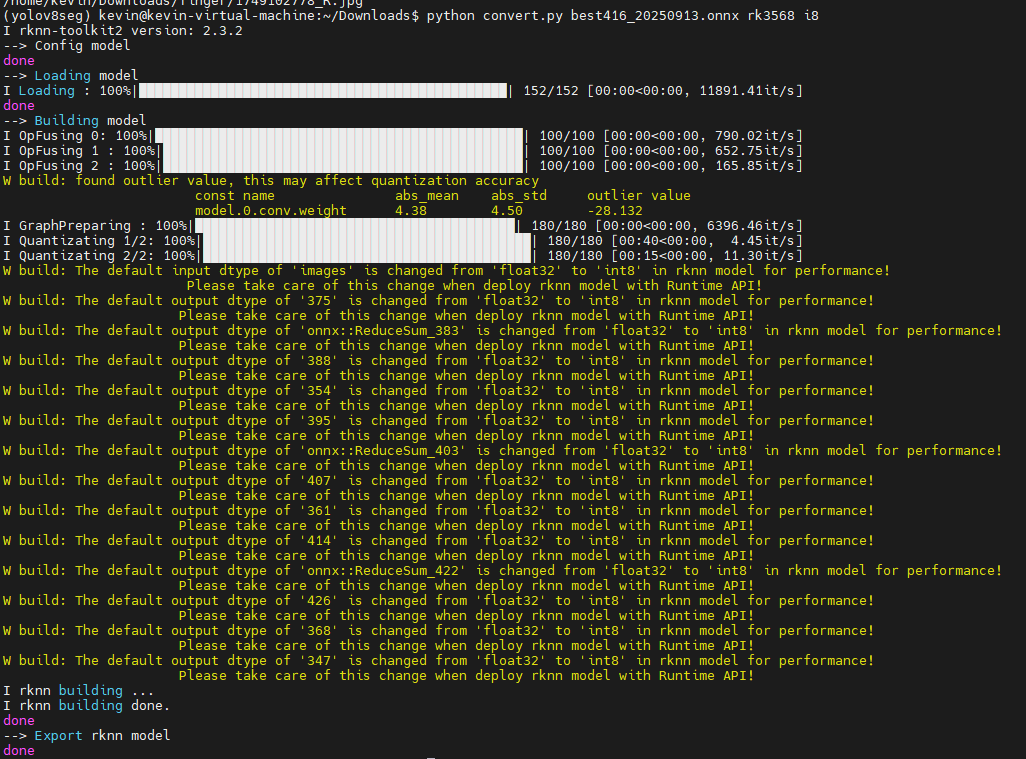The width and height of the screenshot is (1026, 759).
Task: Click the 'found outlier value' warning line
Action: coord(271,181)
